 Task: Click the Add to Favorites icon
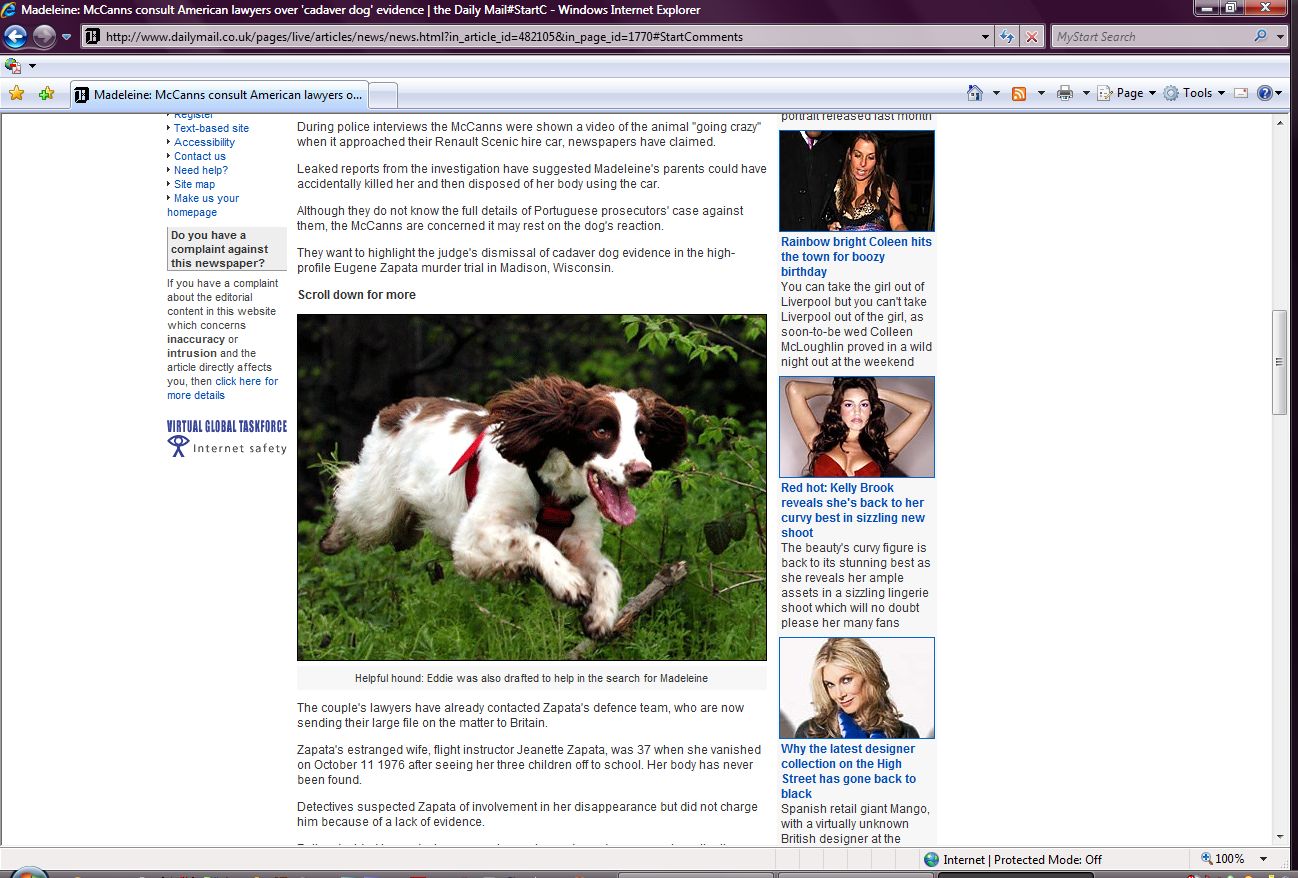coord(46,94)
